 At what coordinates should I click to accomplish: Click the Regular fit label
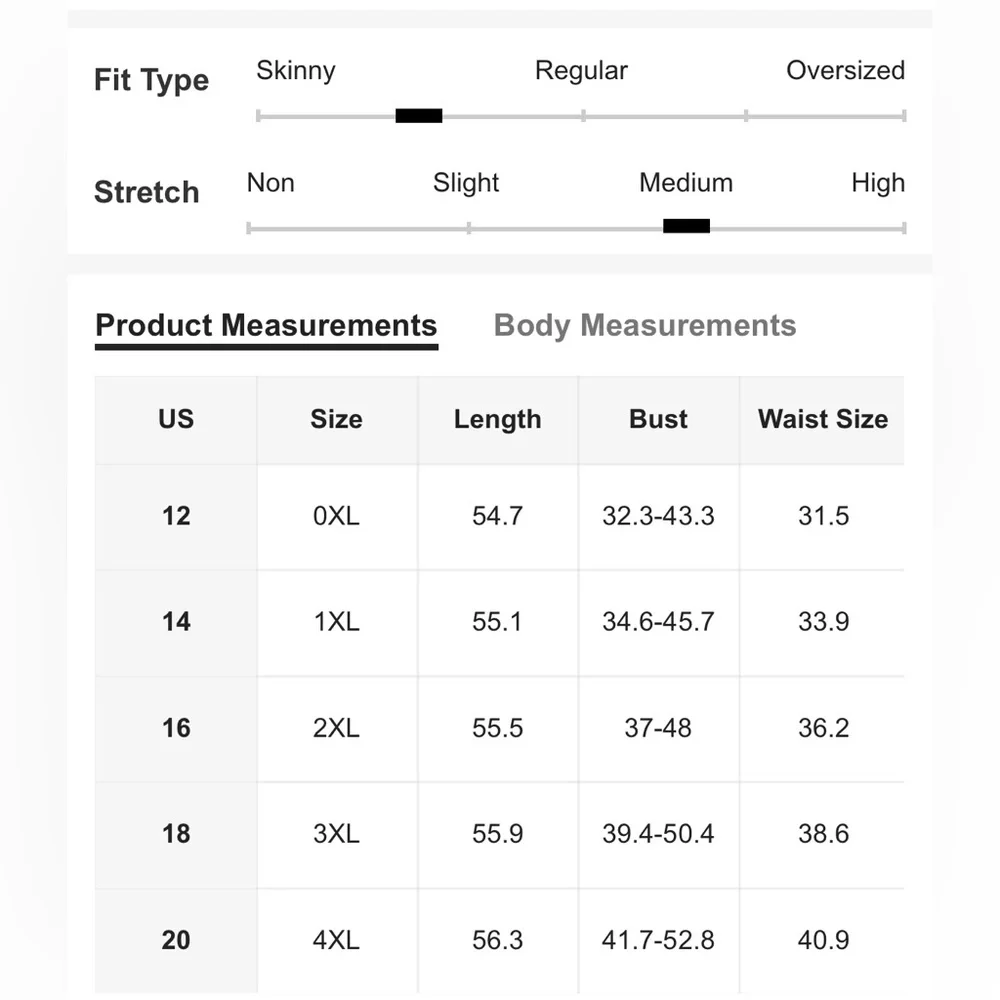click(x=581, y=71)
